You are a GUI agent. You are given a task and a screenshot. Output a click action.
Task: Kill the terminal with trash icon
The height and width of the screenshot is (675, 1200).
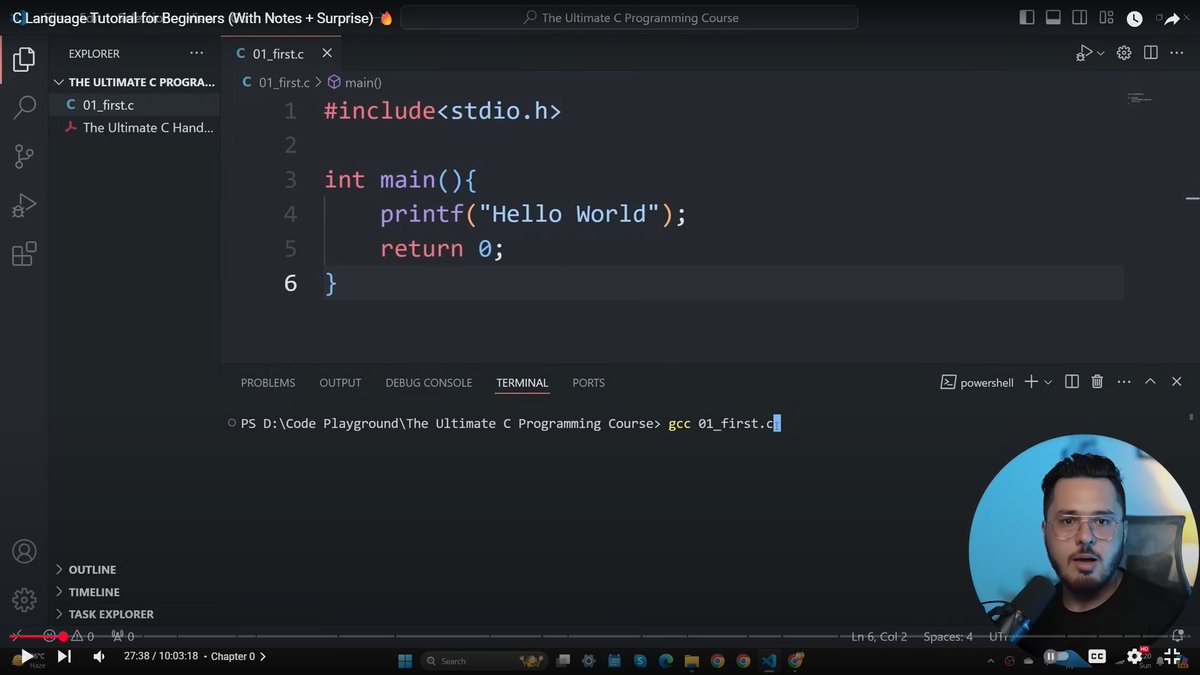tap(1097, 382)
